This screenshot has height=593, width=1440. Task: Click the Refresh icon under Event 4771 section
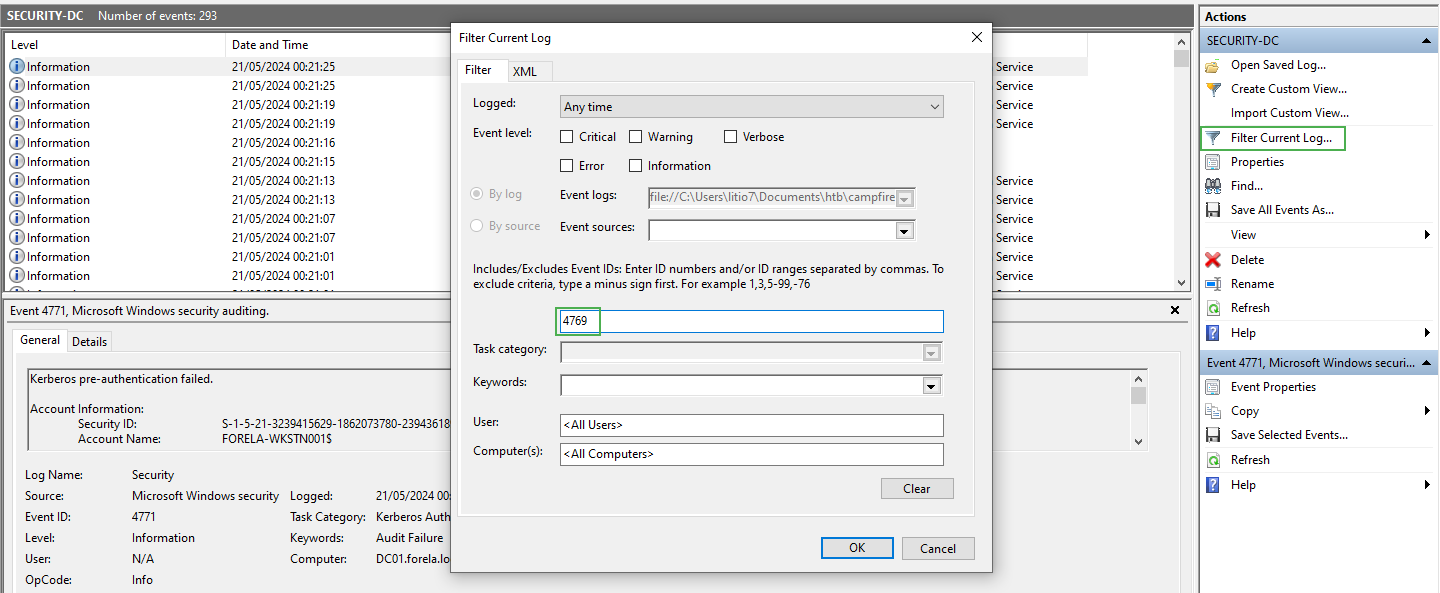(x=1213, y=460)
